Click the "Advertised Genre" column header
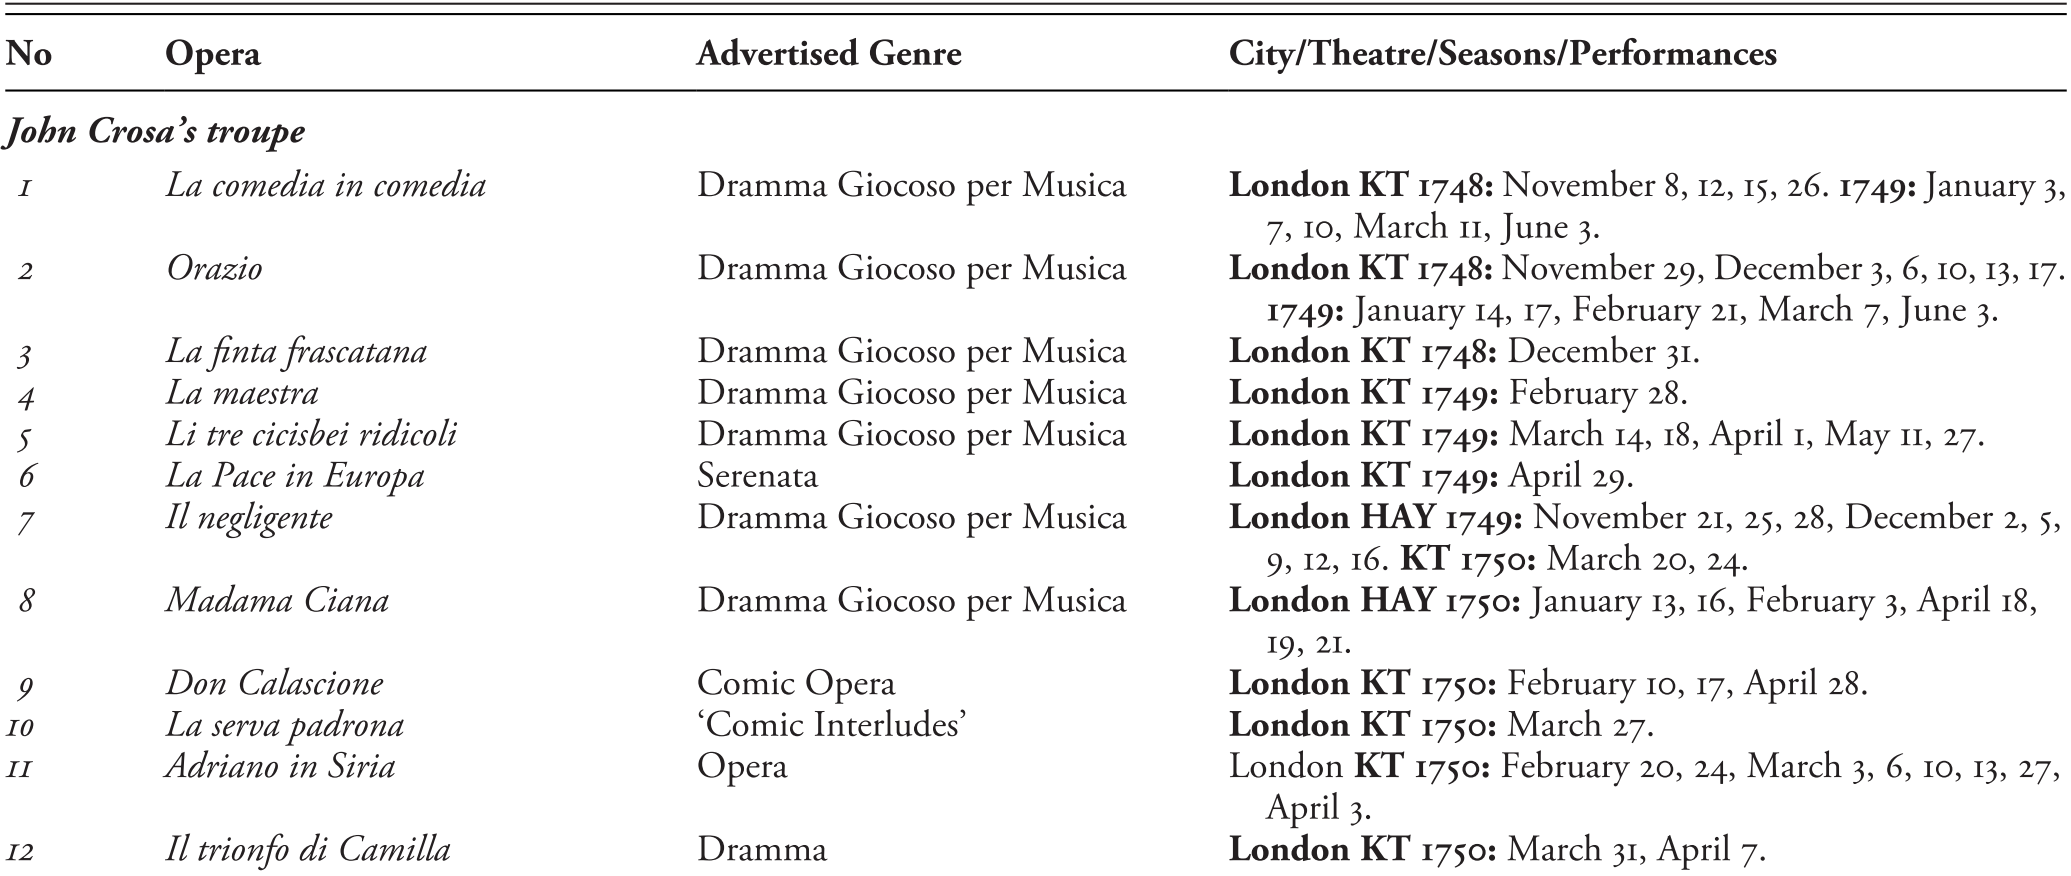 coord(828,54)
